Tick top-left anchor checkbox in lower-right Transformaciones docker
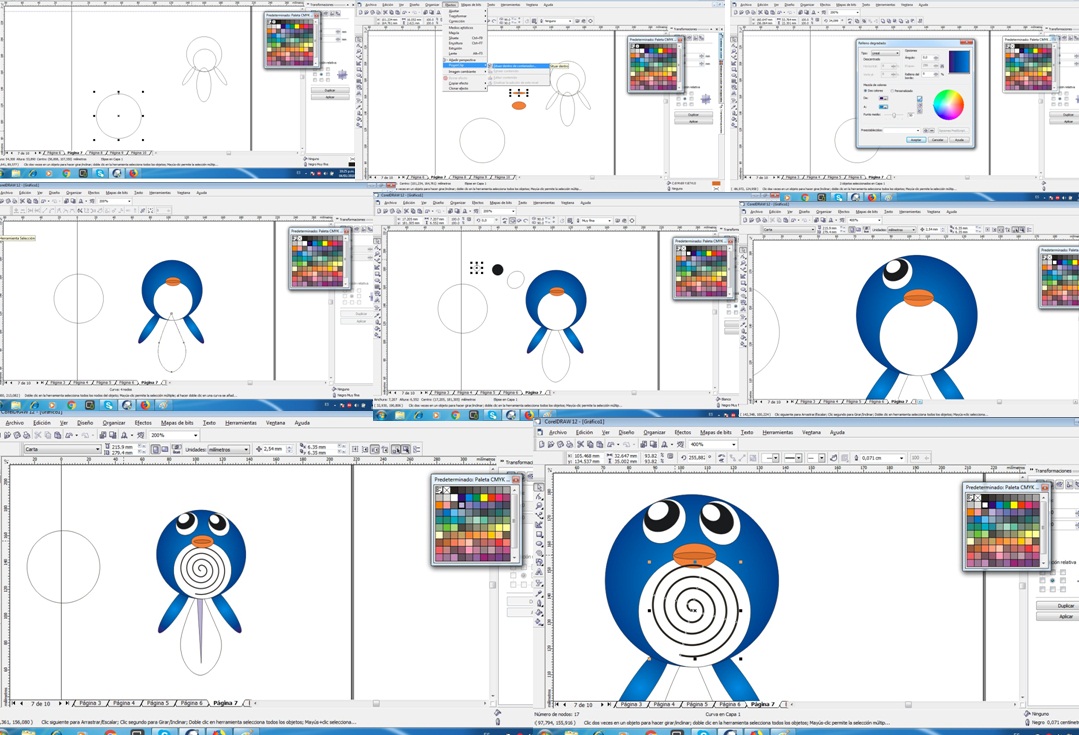The image size is (1079, 735). coord(1043,573)
